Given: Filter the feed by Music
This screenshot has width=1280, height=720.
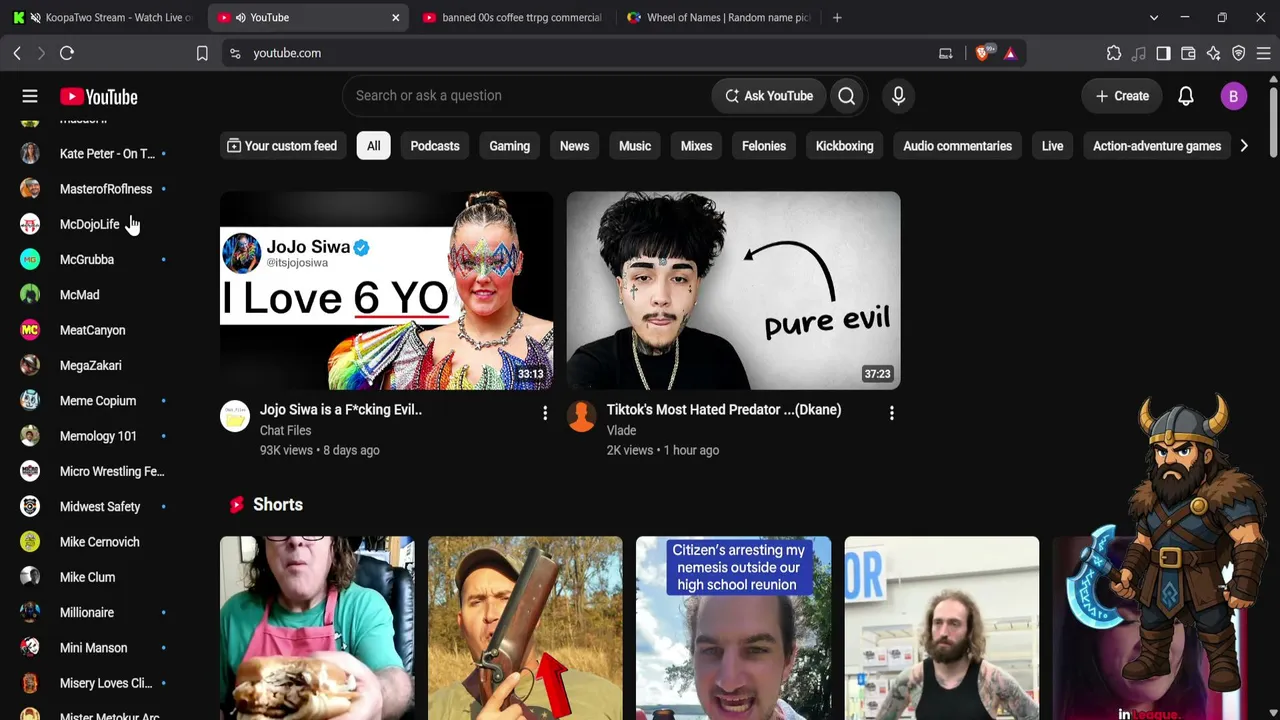Looking at the screenshot, I should (x=635, y=146).
